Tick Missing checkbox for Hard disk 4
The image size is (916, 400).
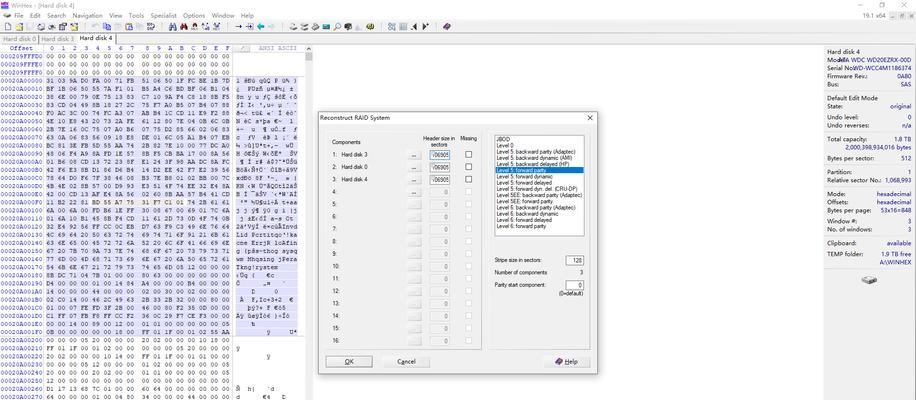tap(469, 179)
